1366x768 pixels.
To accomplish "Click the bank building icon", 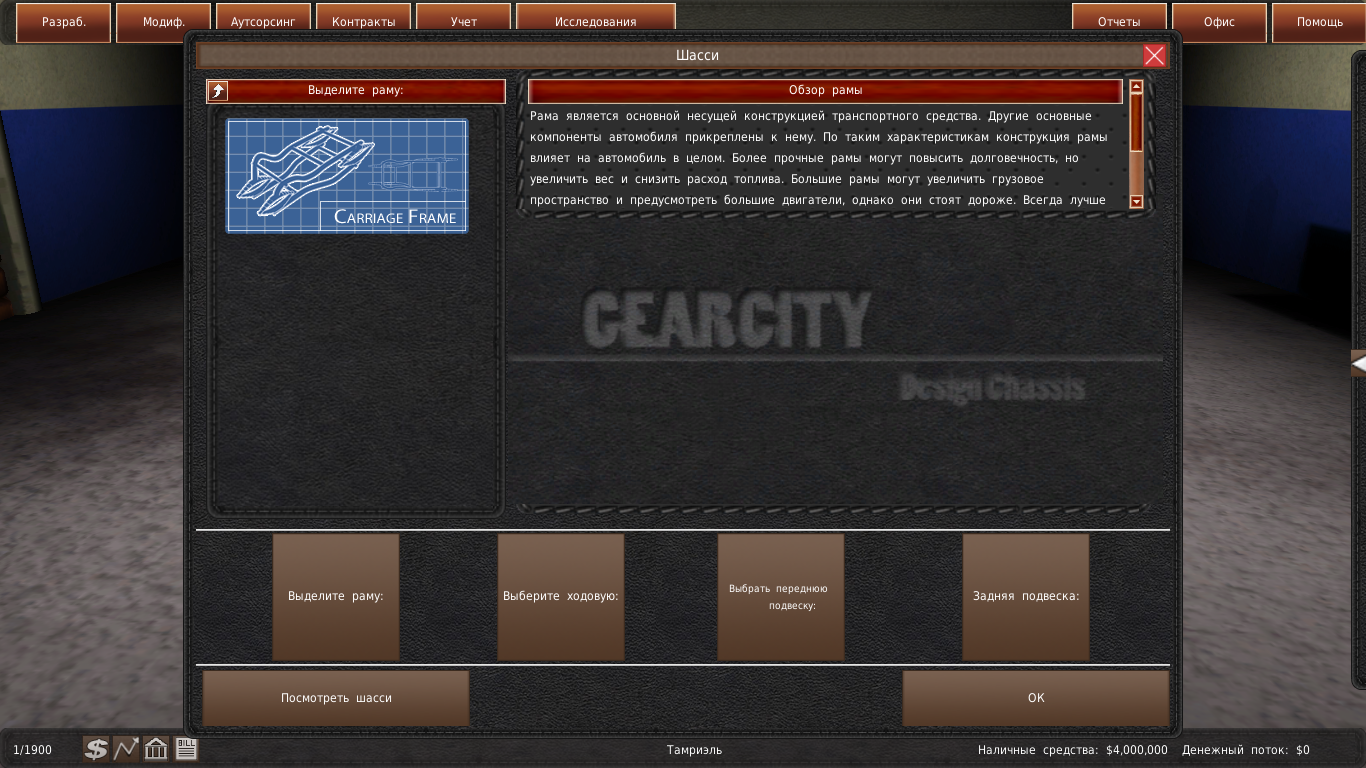I will point(156,749).
